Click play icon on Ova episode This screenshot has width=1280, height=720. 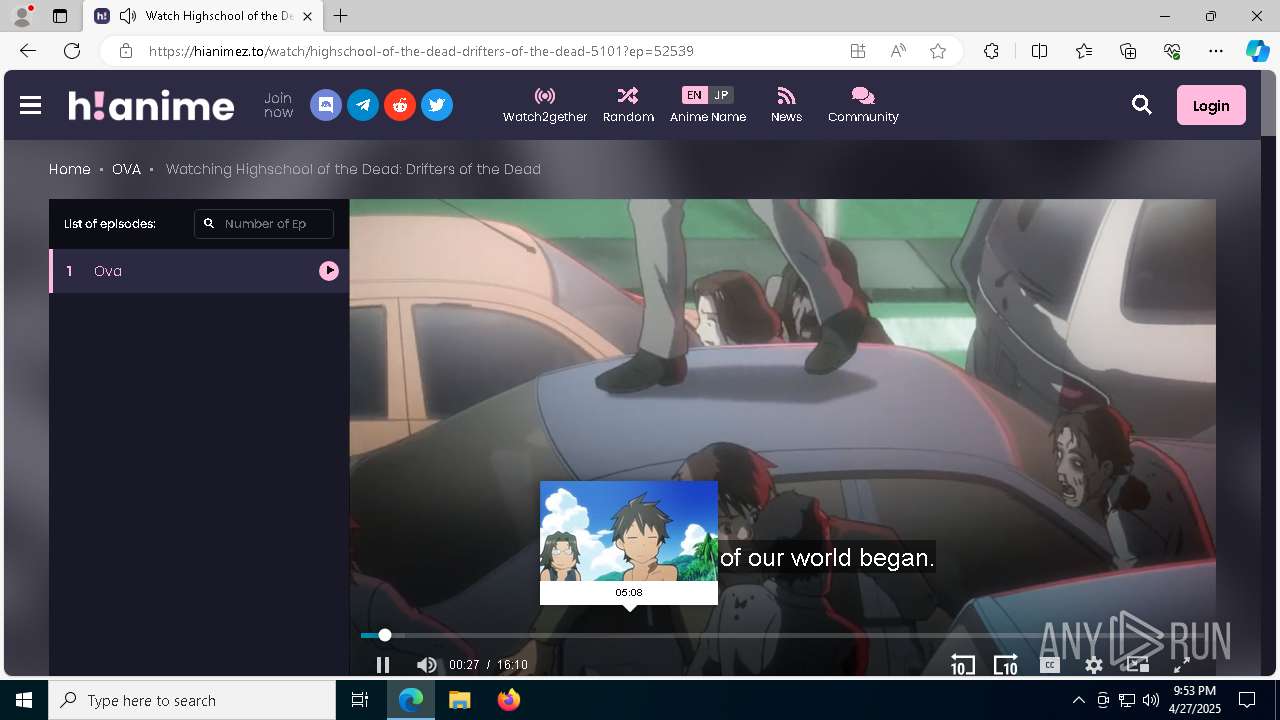[x=329, y=271]
